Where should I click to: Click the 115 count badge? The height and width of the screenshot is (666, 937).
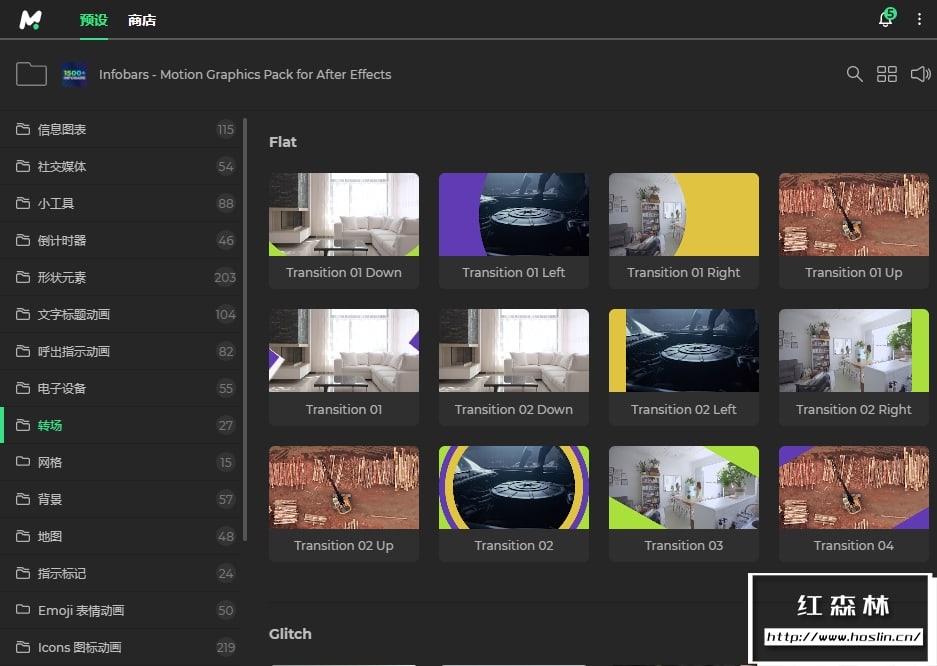click(225, 130)
